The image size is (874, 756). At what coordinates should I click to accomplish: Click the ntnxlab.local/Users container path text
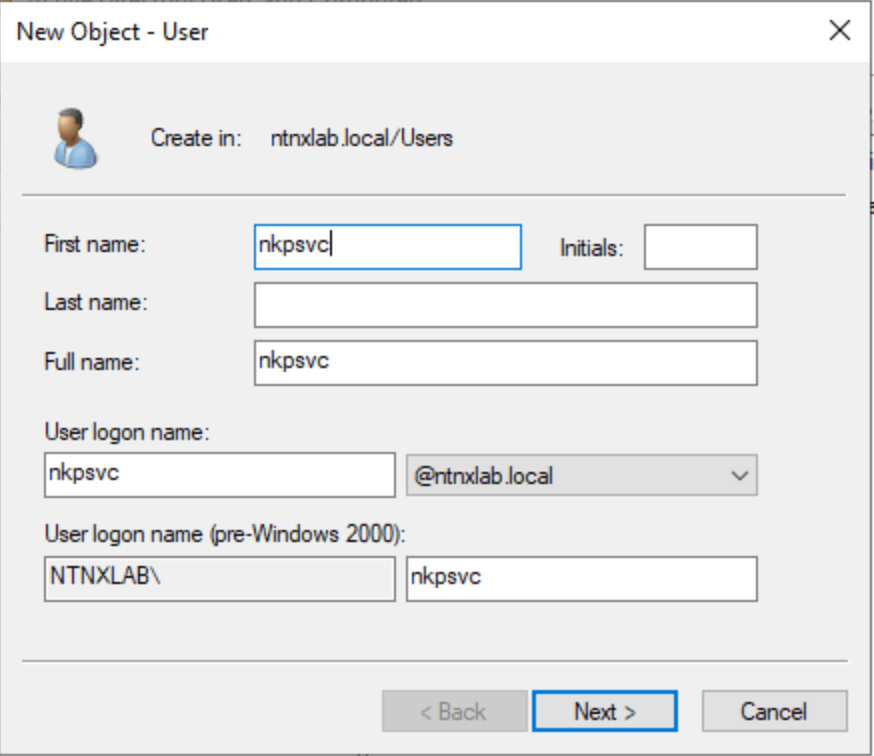(362, 138)
